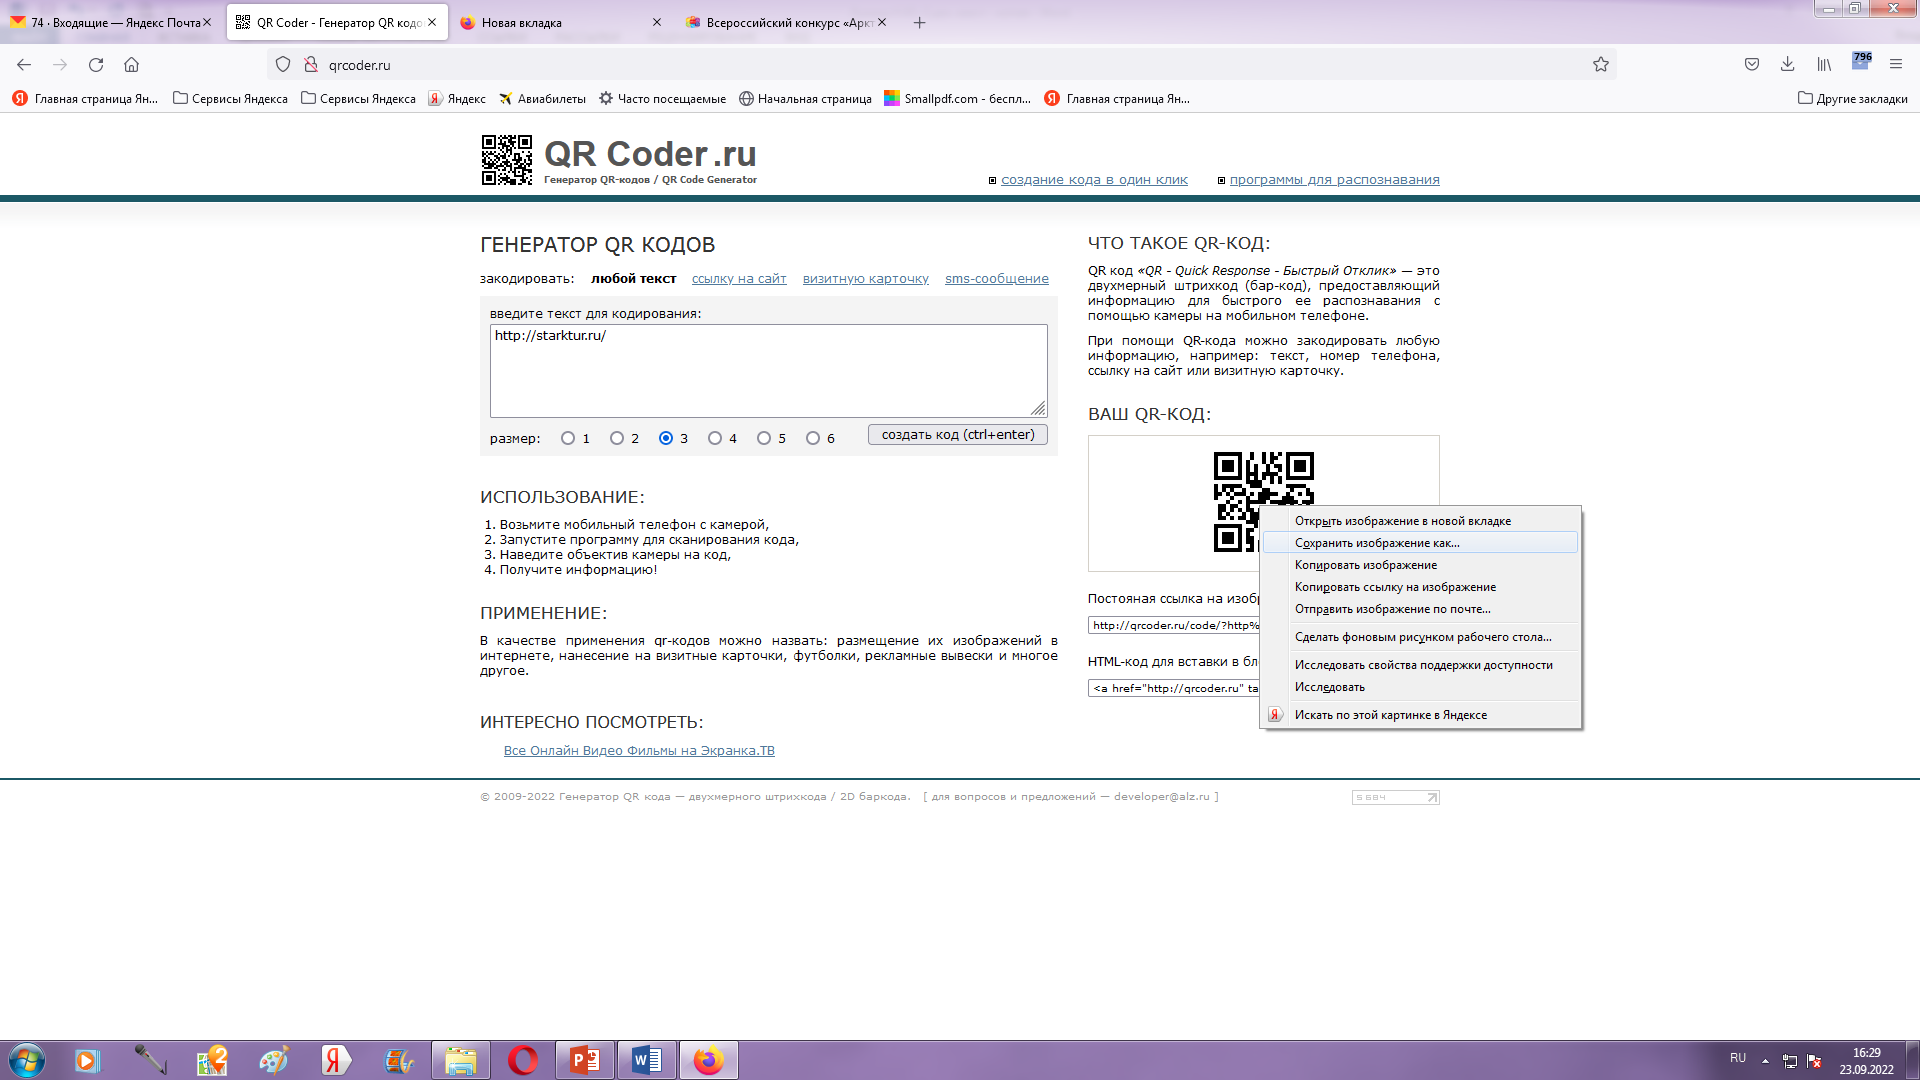Choose size 6 radio option
Viewport: 1920px width, 1080px height.
pyautogui.click(x=813, y=438)
